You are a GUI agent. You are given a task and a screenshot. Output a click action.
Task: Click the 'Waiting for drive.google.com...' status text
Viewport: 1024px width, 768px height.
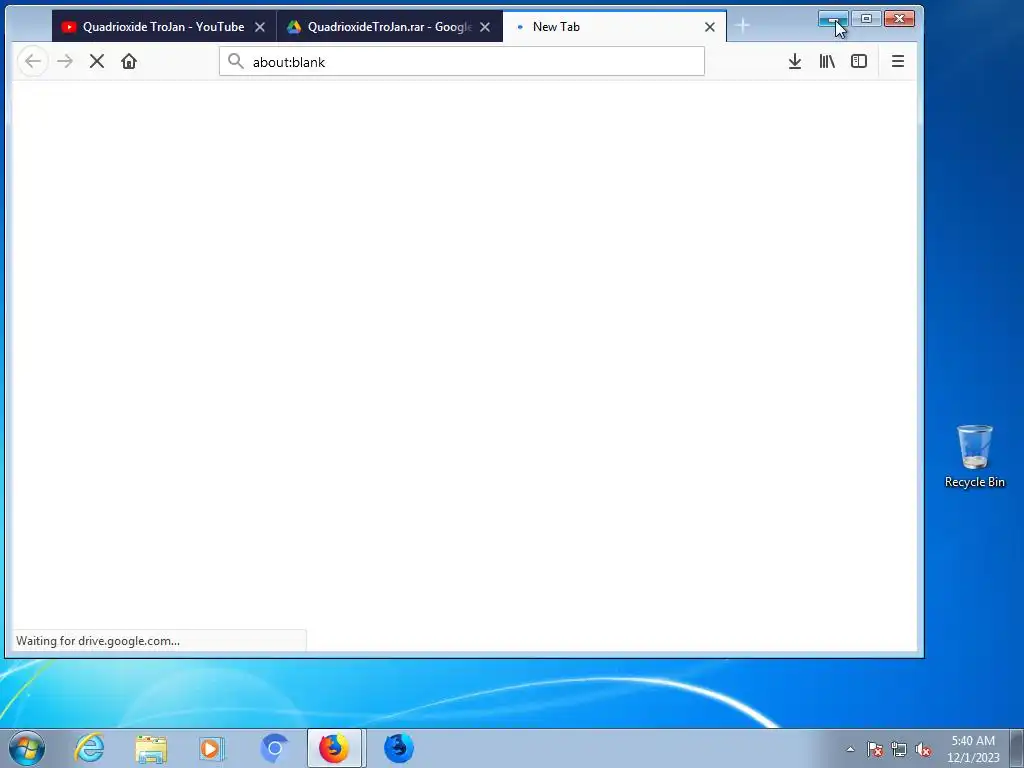(x=98, y=641)
